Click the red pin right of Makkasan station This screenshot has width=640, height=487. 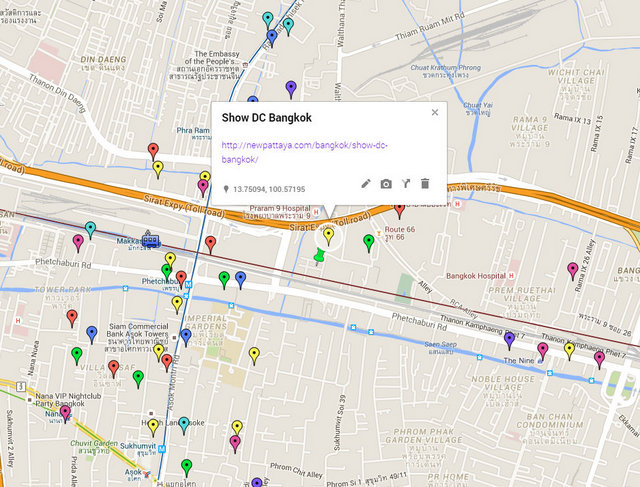pyautogui.click(x=210, y=244)
